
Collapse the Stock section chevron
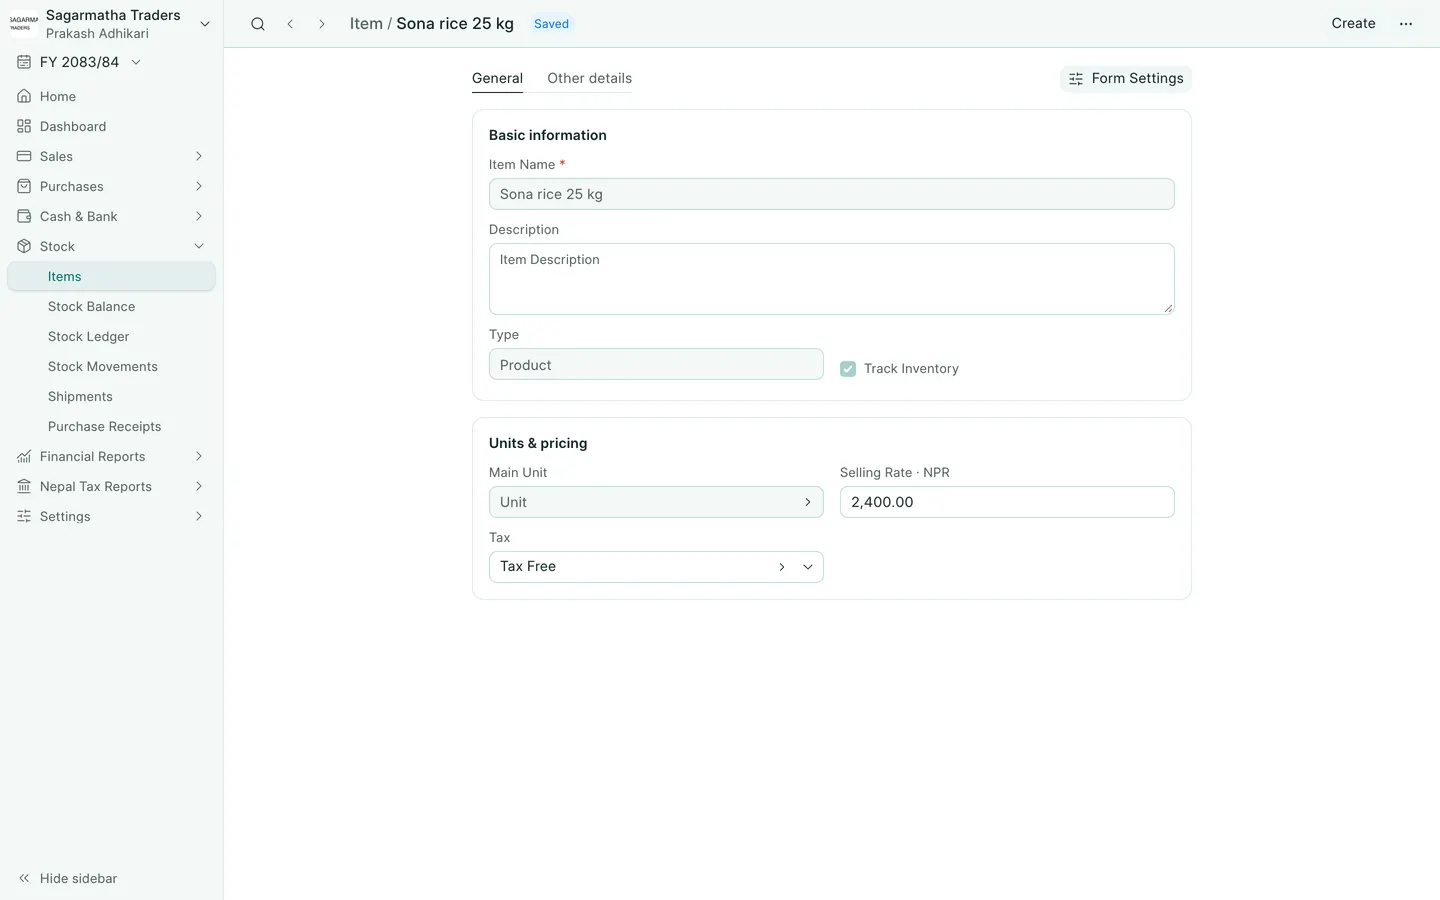pos(199,246)
